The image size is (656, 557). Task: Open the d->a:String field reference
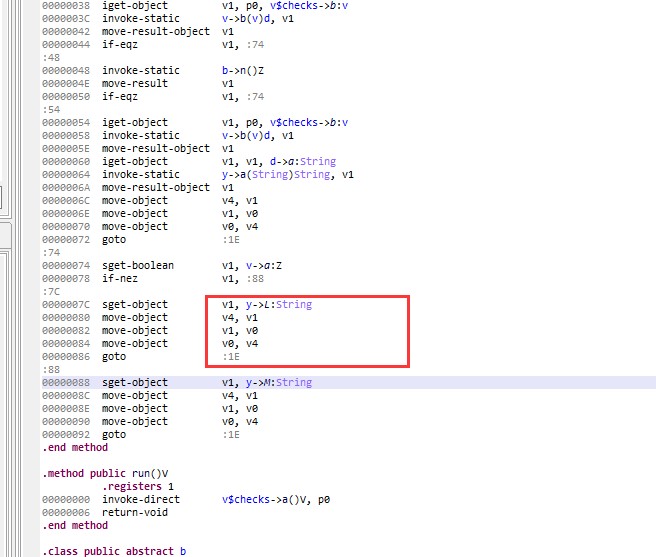(x=303, y=161)
